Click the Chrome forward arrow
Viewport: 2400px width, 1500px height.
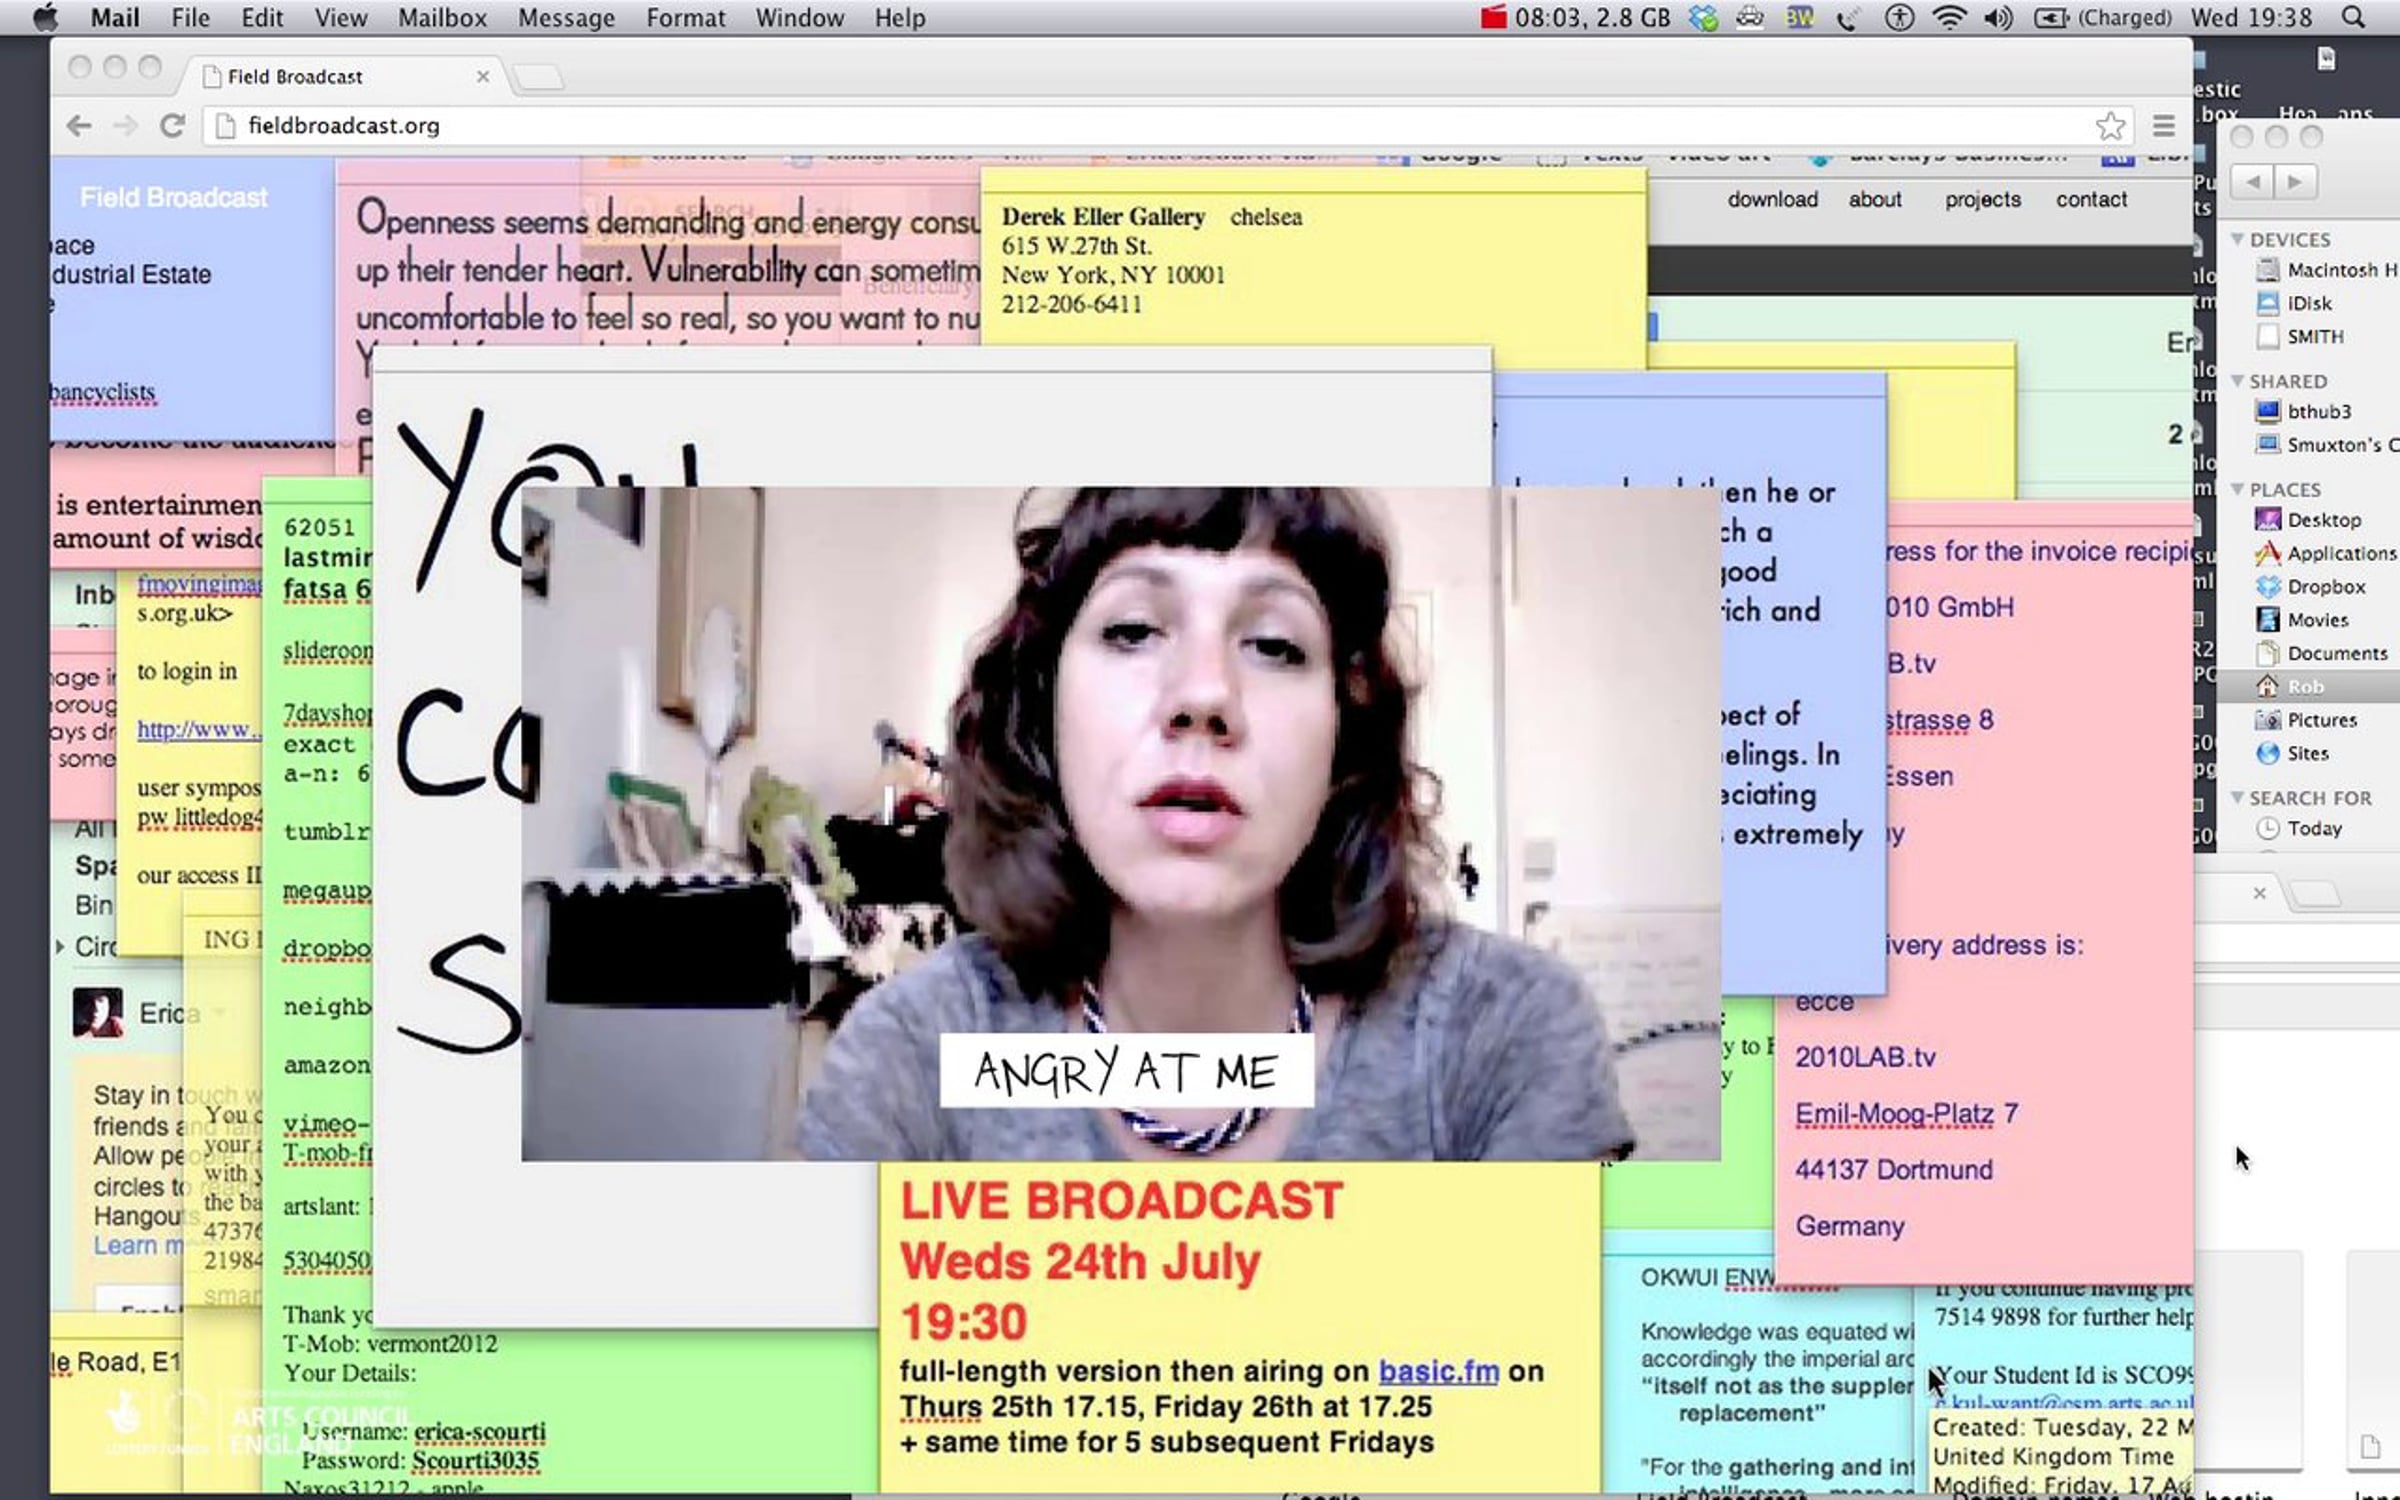coord(125,126)
